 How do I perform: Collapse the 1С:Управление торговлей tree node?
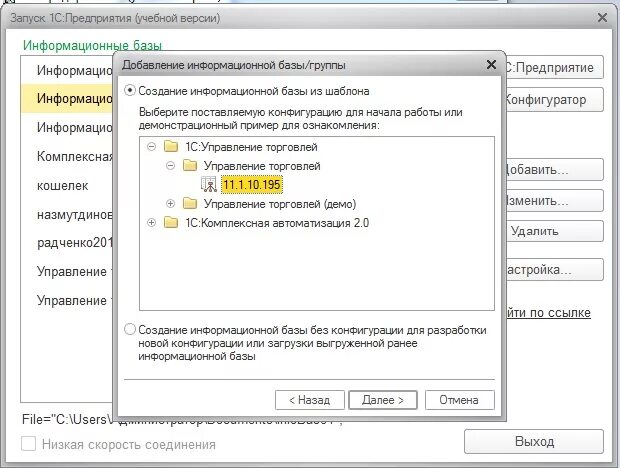[151, 147]
